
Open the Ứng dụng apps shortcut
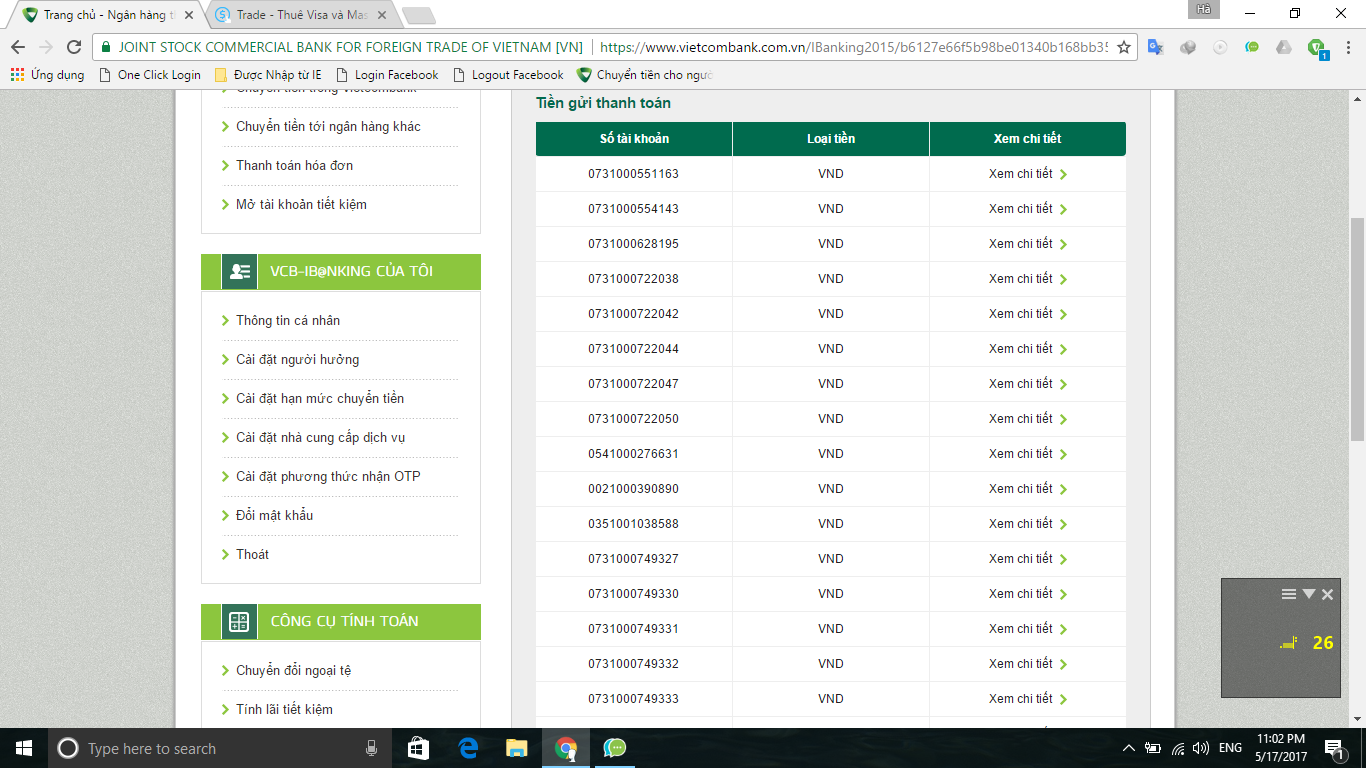(47, 75)
